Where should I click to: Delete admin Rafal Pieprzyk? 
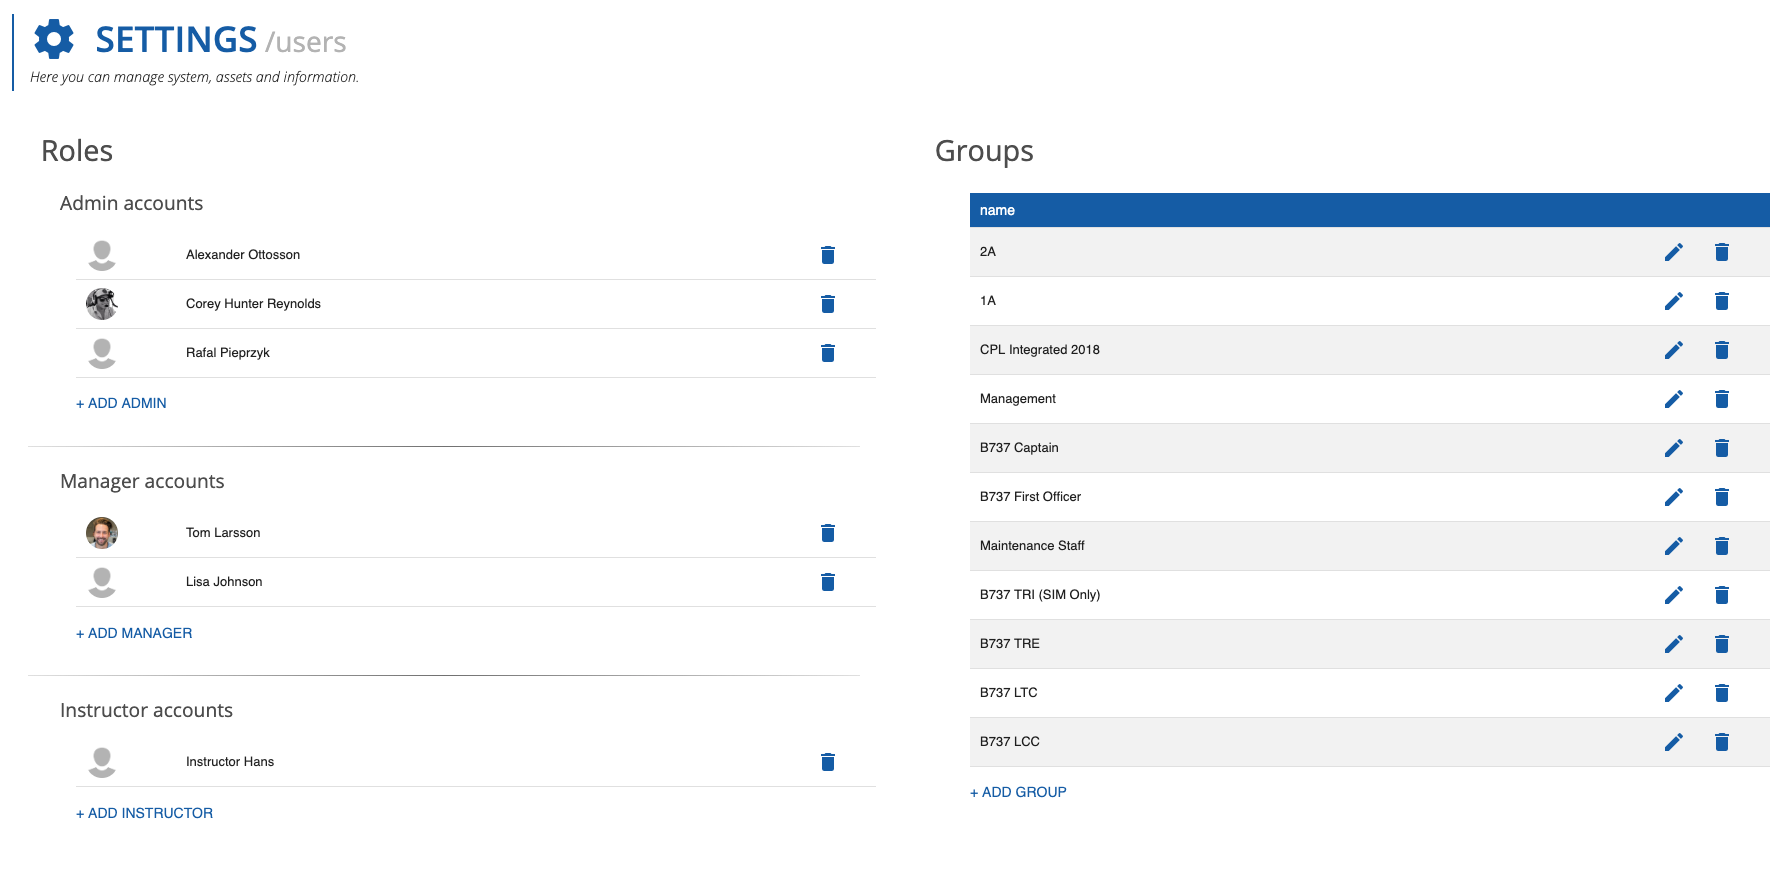828,353
